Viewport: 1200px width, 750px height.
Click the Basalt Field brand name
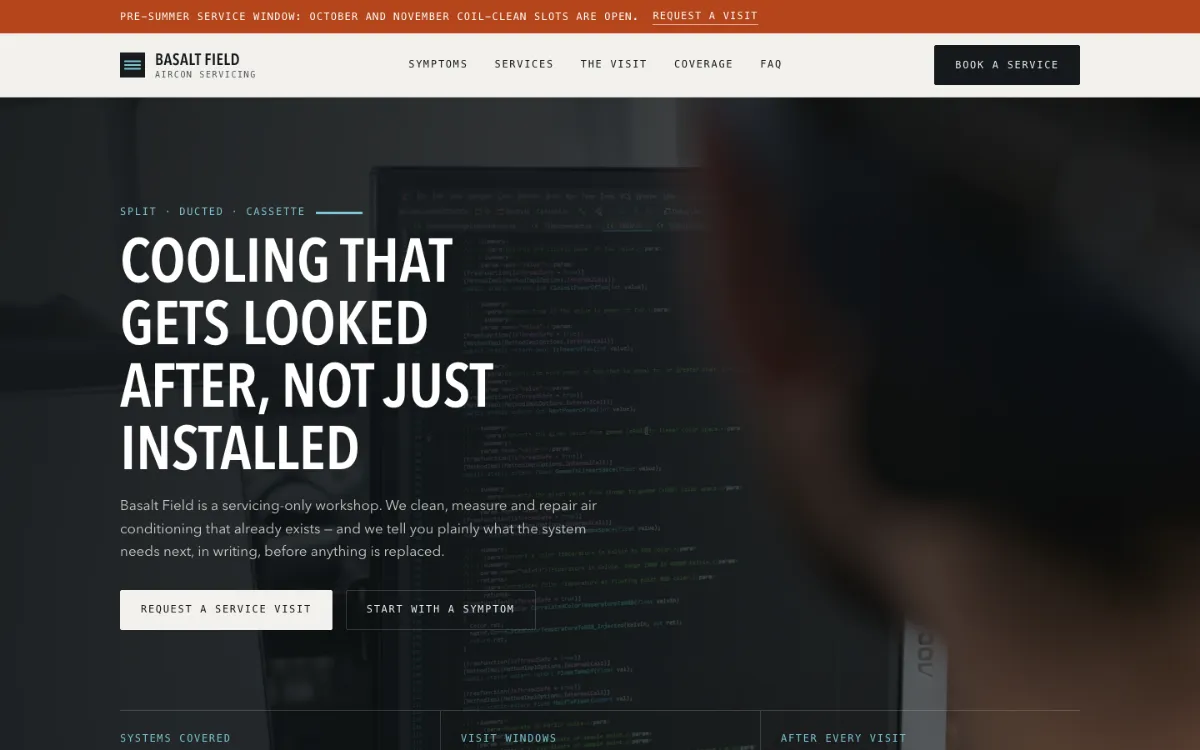(197, 59)
